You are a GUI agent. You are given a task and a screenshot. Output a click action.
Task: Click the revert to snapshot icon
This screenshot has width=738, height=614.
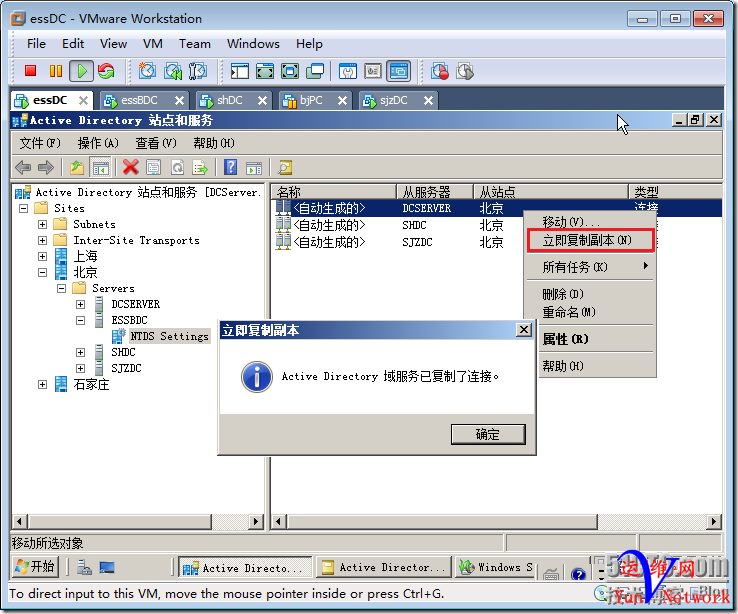coord(173,71)
